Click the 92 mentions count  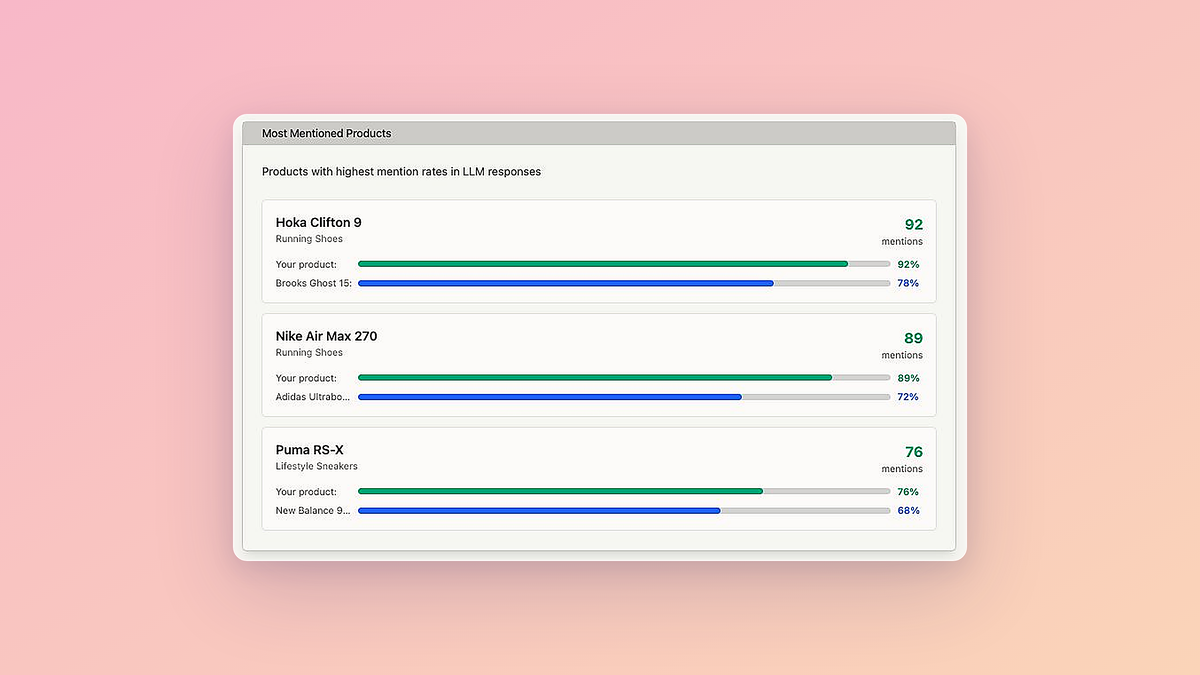tap(913, 225)
